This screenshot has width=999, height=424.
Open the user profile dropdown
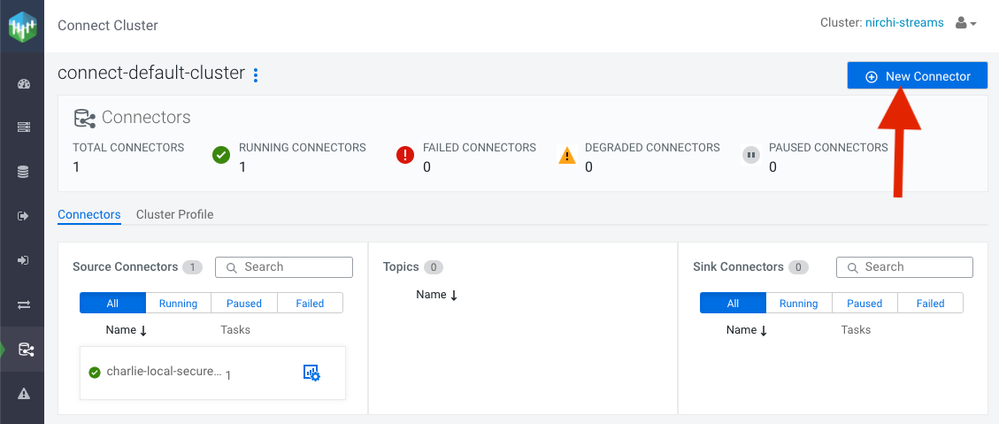coord(966,24)
